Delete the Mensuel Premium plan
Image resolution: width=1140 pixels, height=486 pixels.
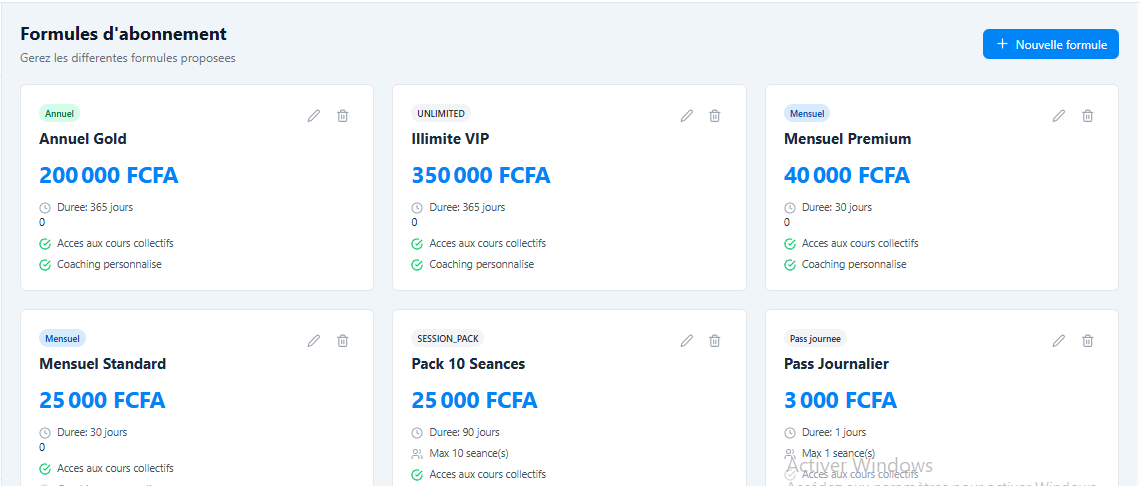(x=1088, y=116)
